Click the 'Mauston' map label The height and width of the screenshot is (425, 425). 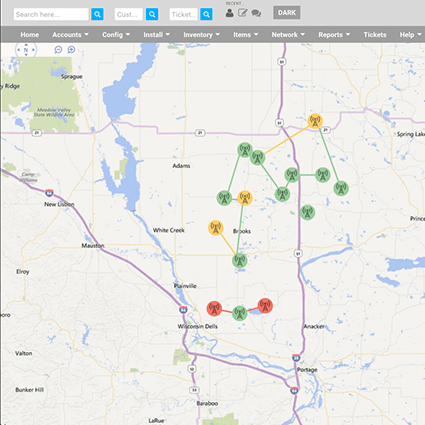coord(93,246)
